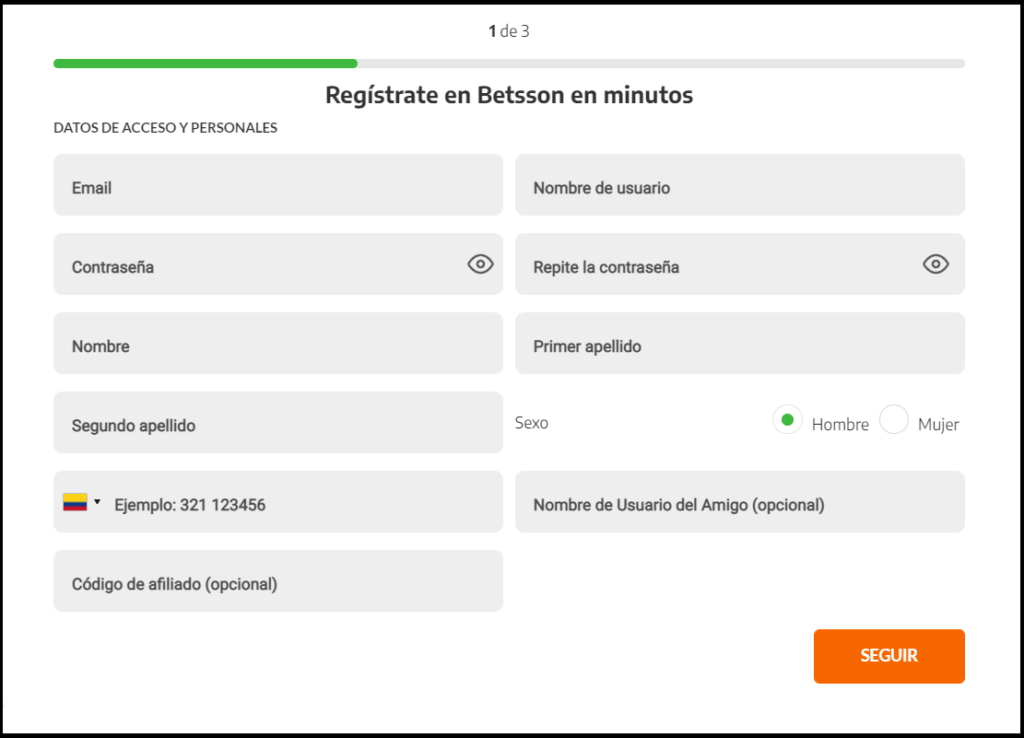
Task: Click the Mujer label text
Action: tap(938, 425)
